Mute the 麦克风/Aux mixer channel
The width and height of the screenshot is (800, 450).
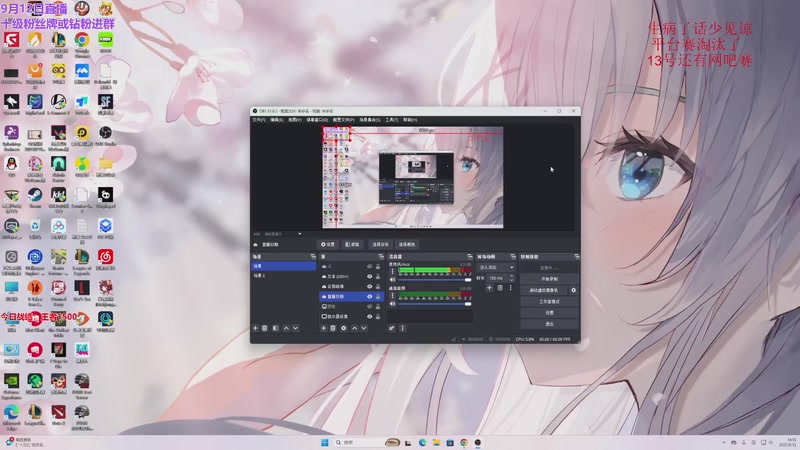click(x=392, y=280)
